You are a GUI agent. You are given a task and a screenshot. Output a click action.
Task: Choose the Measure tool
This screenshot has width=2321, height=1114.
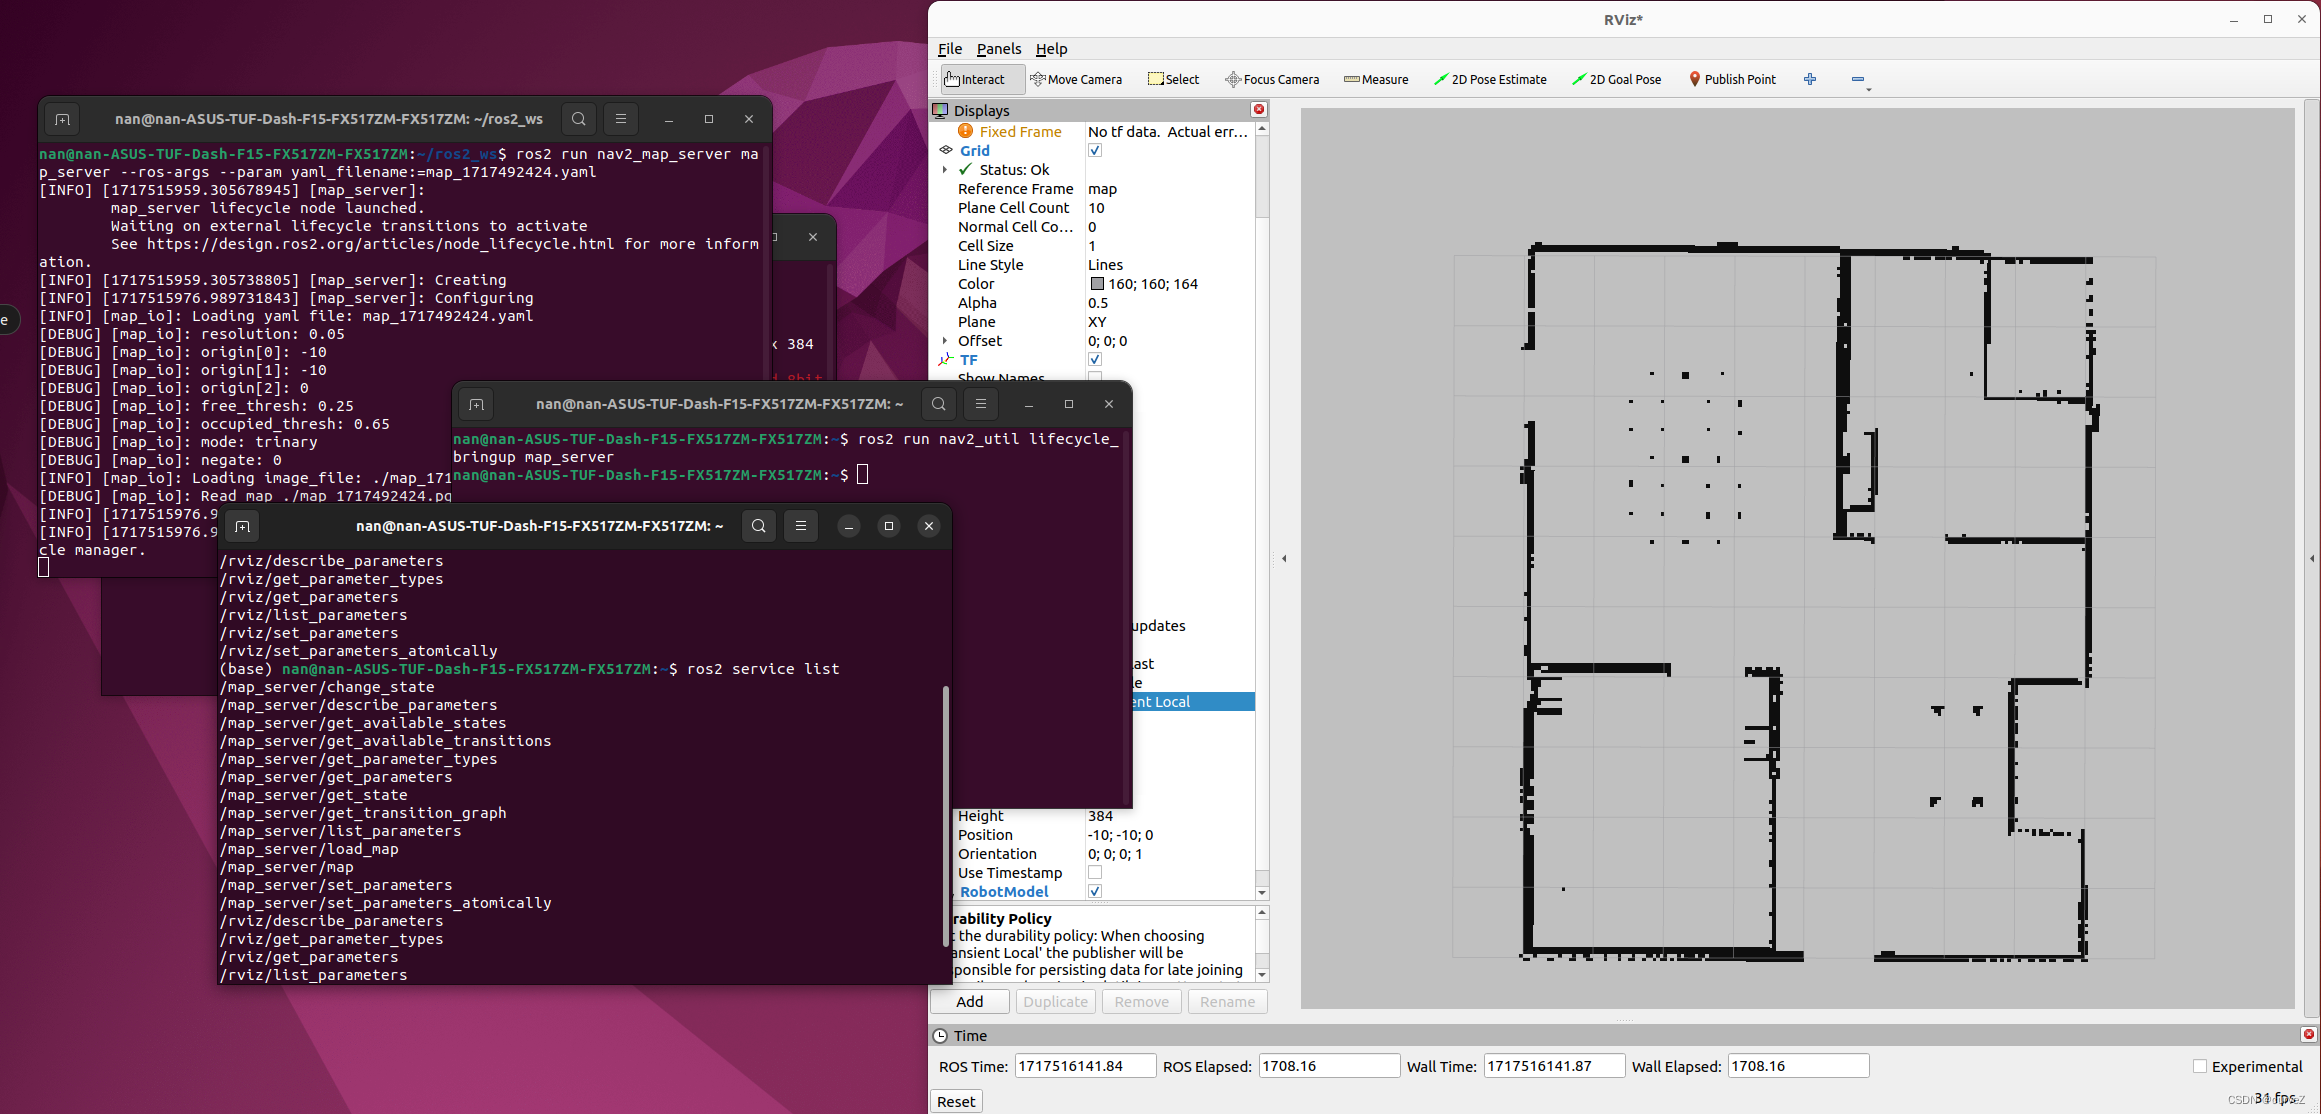(1376, 79)
